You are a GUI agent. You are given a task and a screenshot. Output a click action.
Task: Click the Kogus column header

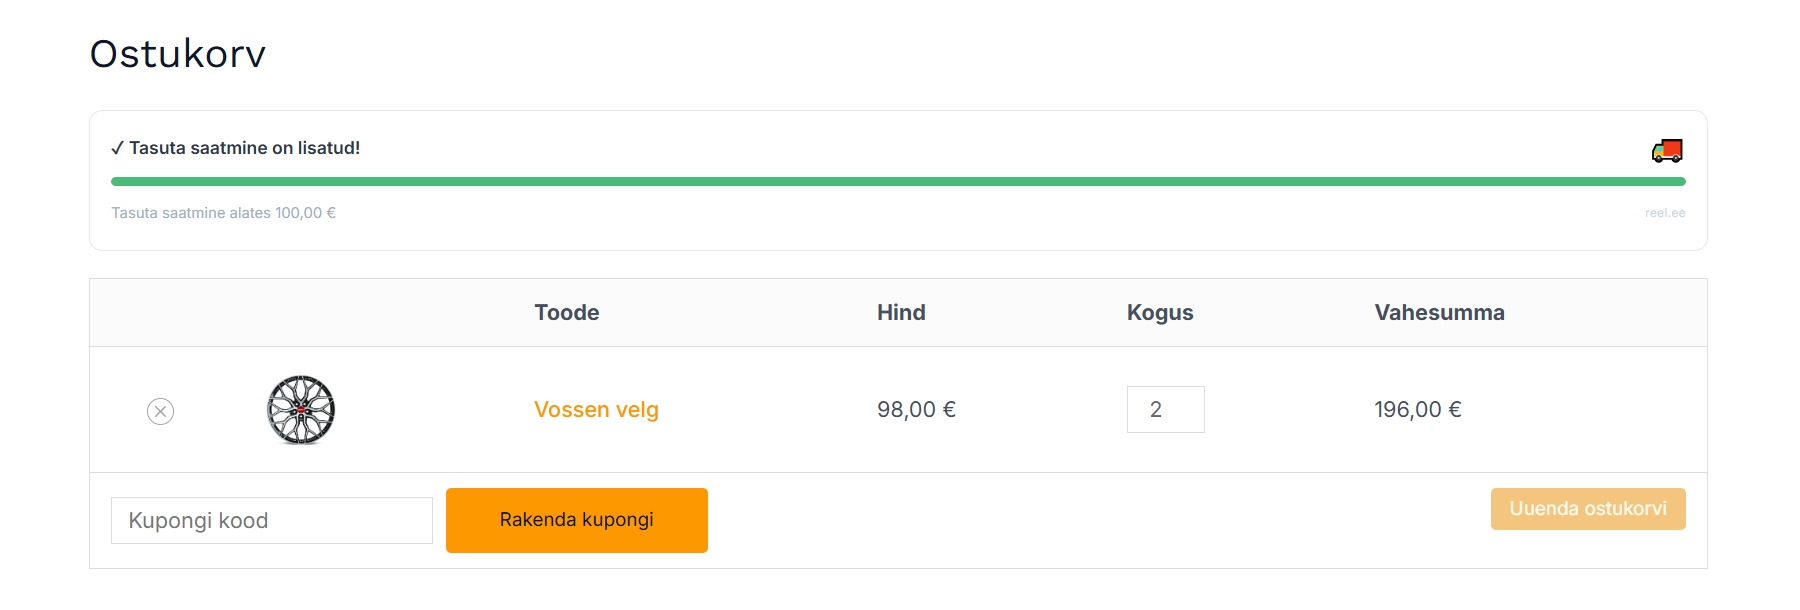1160,313
